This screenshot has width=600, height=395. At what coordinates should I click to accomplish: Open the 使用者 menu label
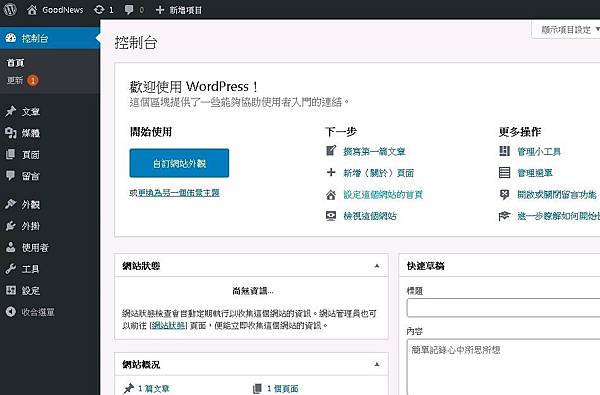point(35,248)
